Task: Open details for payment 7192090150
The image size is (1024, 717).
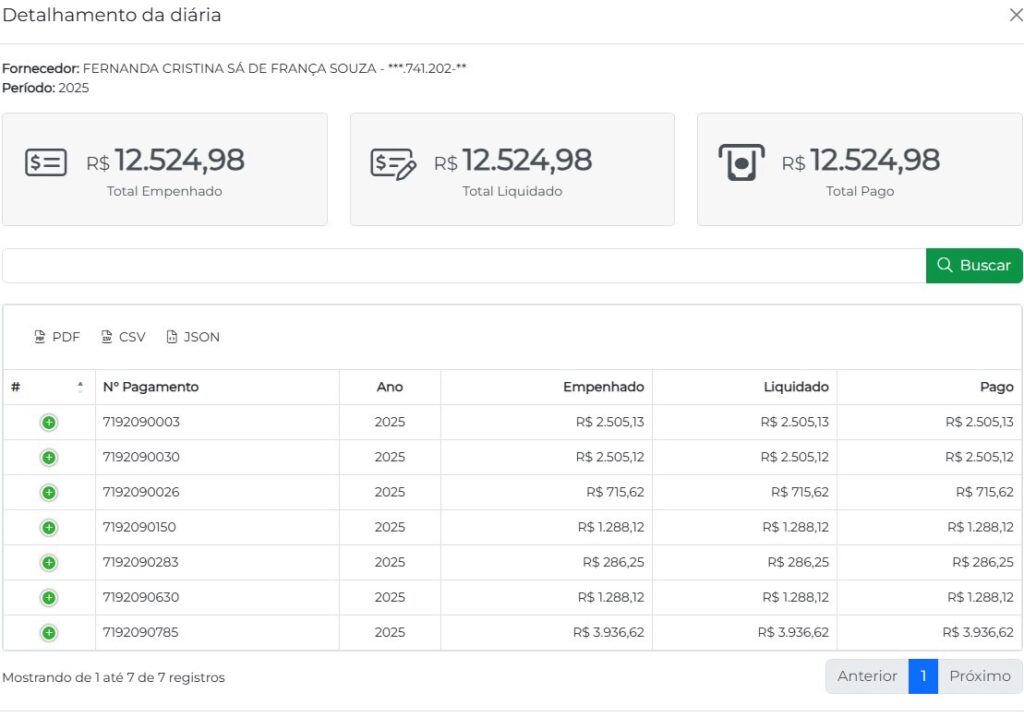Action: pyautogui.click(x=49, y=528)
